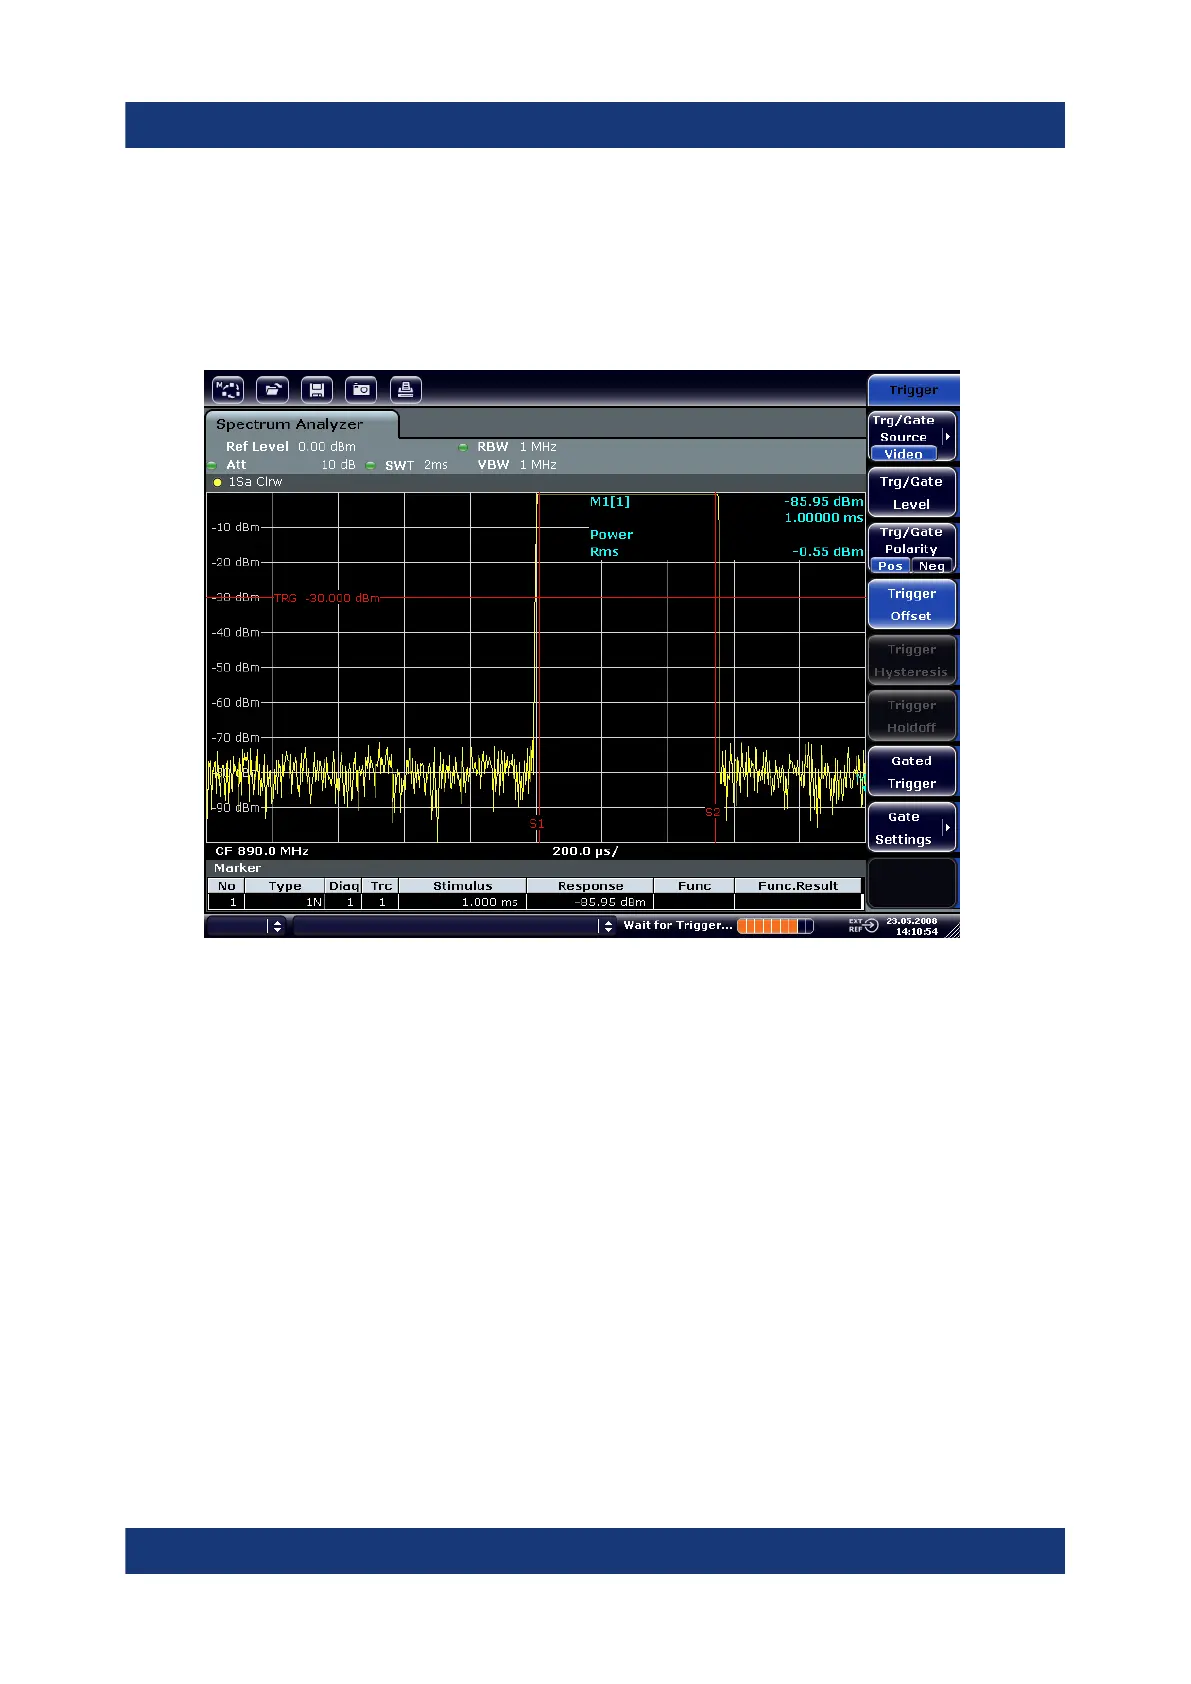This screenshot has width=1191, height=1684.
Task: Click the 1Sa Clrw trace label
Action: point(255,482)
